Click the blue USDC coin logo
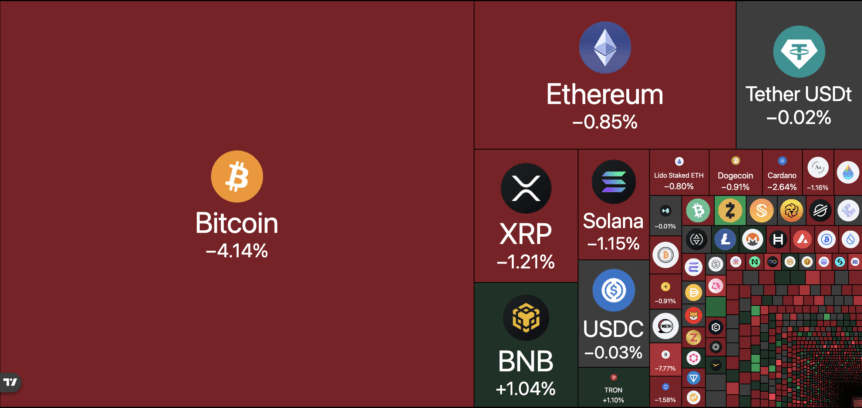The height and width of the screenshot is (408, 862). [613, 289]
